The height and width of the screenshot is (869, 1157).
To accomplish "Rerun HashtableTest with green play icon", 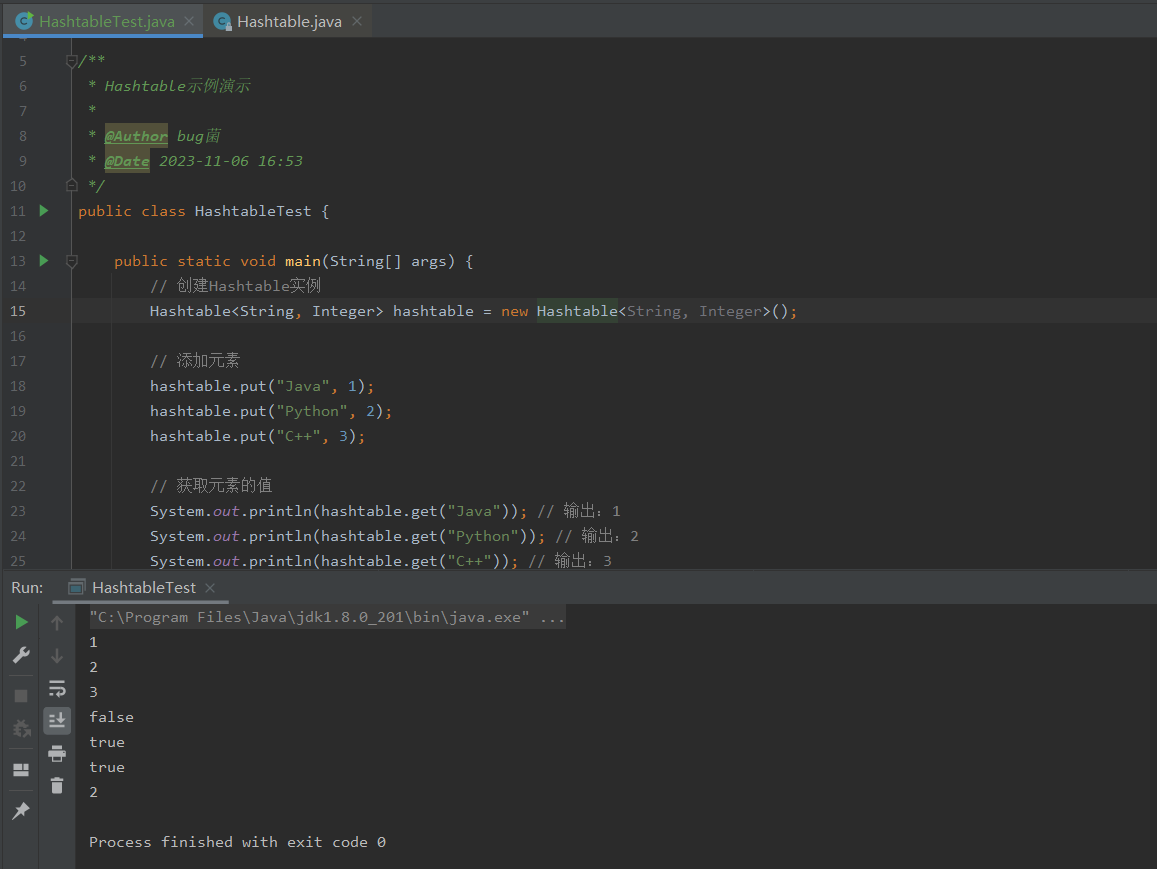I will click(x=21, y=622).
